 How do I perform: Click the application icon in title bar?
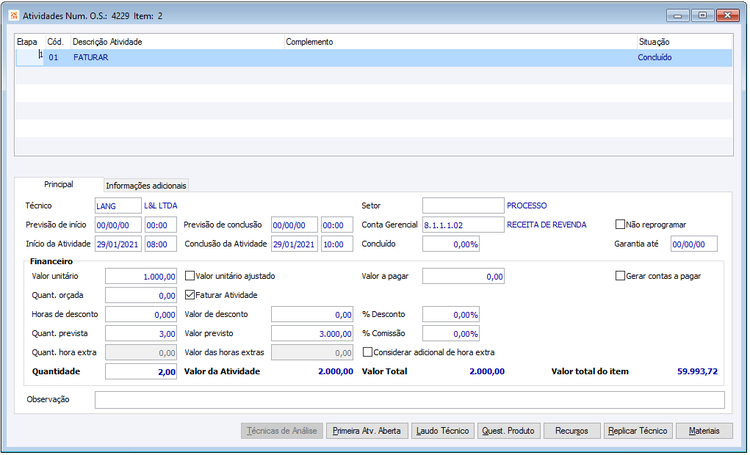click(x=12, y=16)
